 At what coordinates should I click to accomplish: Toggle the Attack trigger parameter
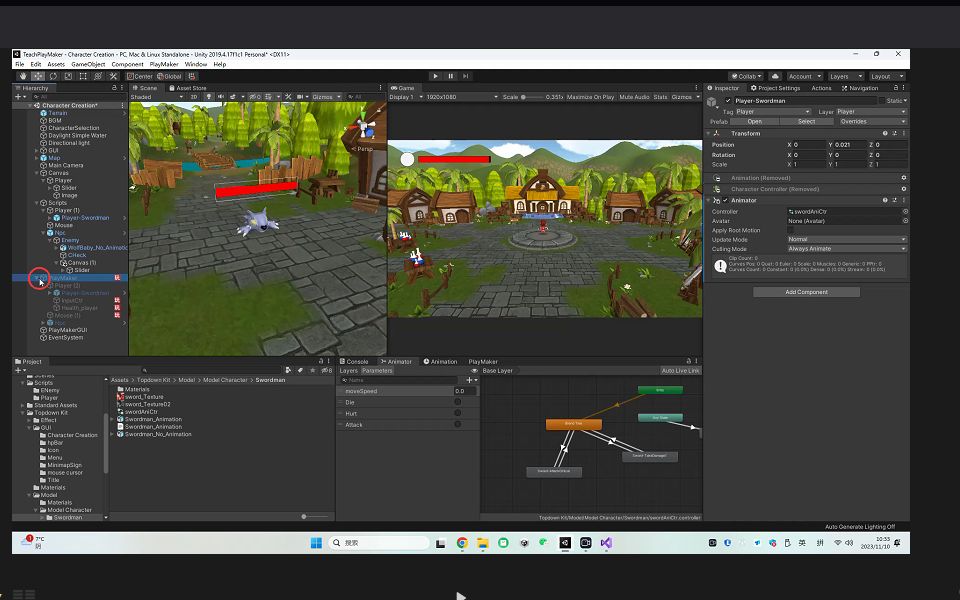457,424
